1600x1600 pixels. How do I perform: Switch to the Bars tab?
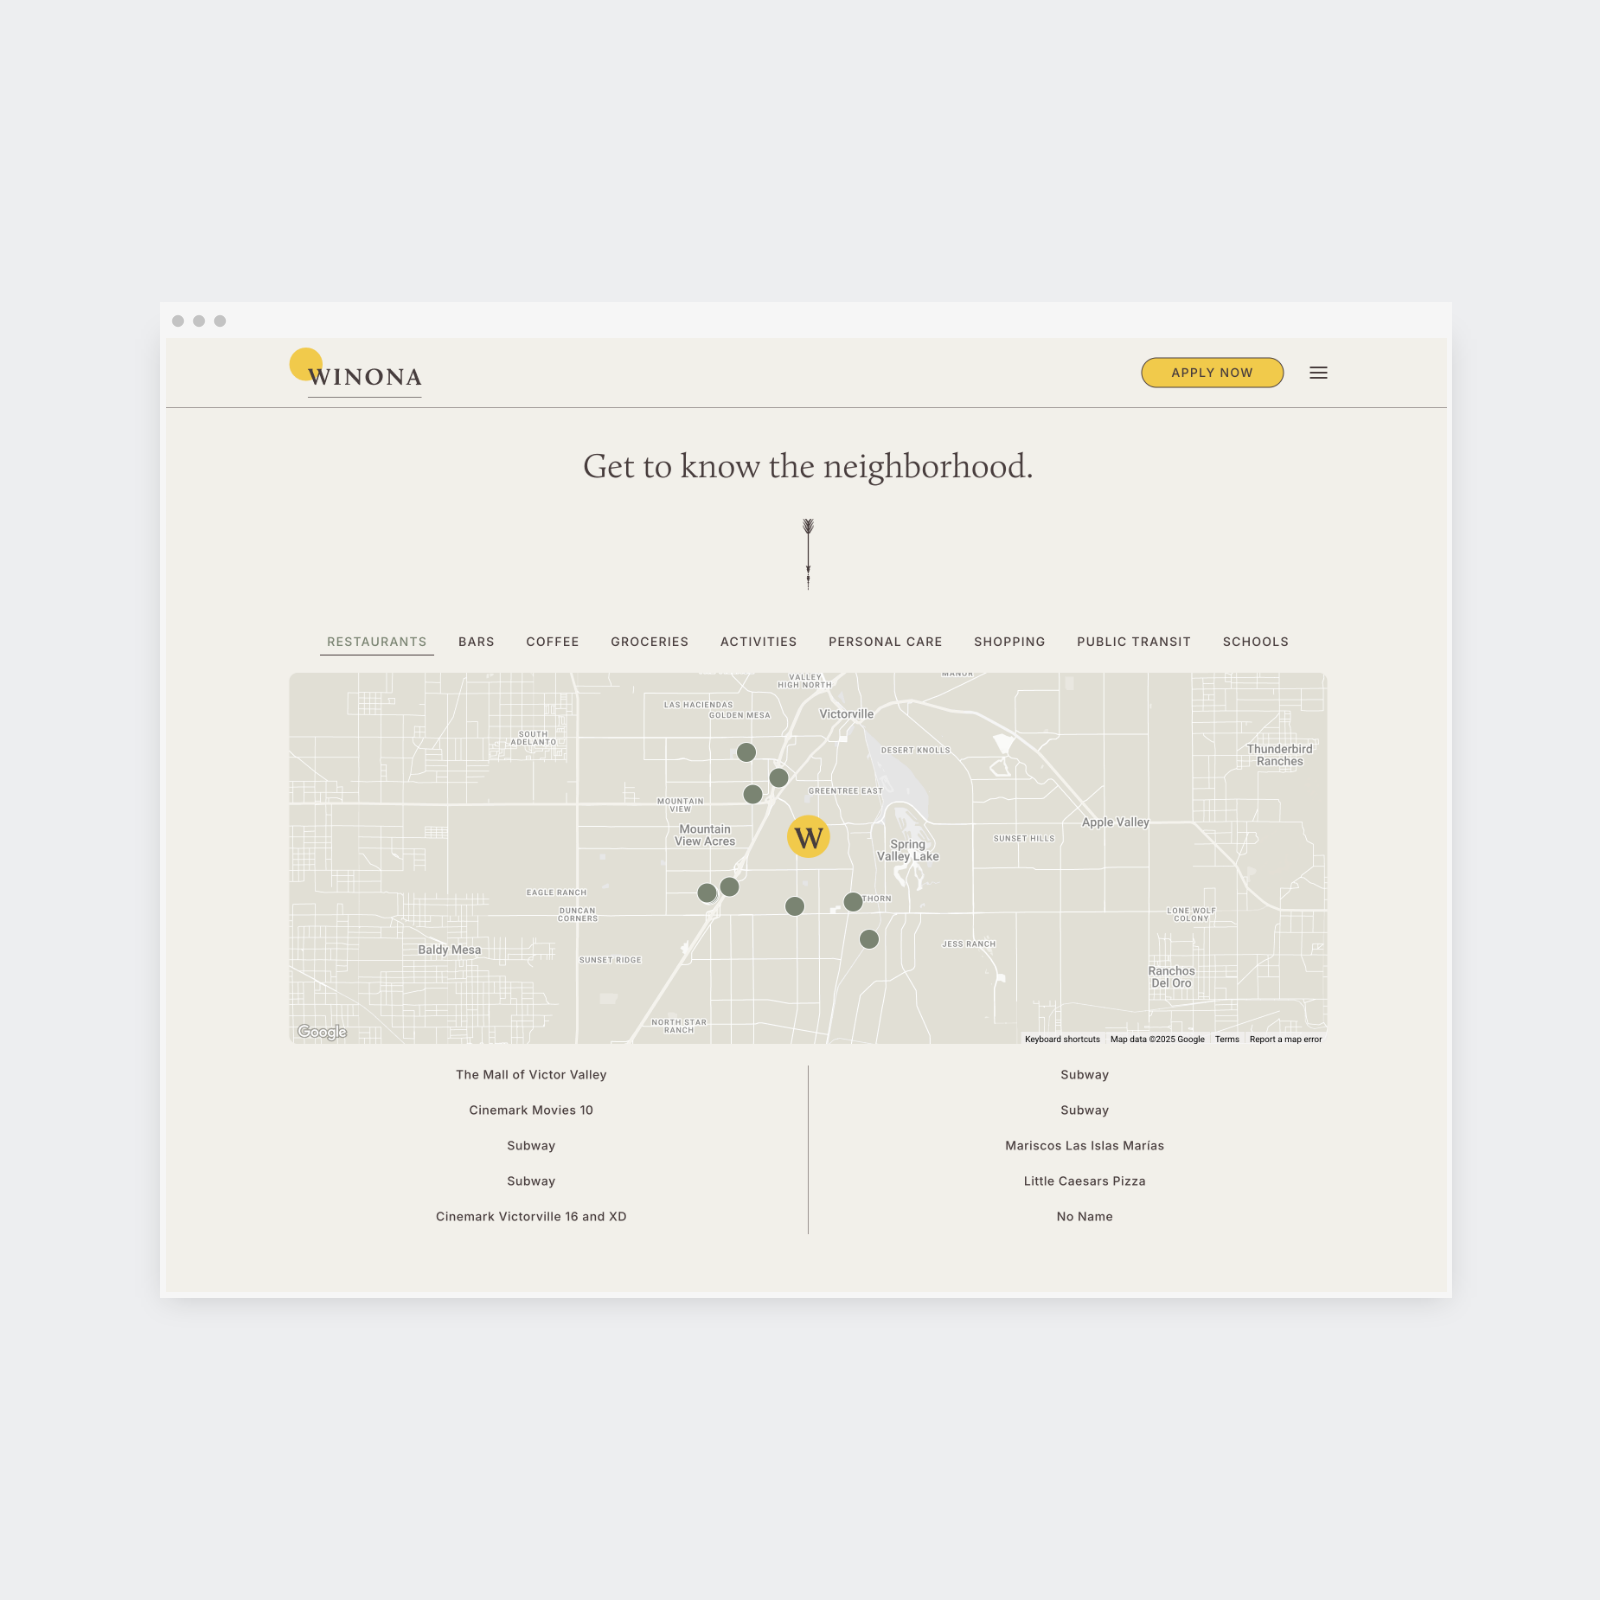click(x=476, y=642)
